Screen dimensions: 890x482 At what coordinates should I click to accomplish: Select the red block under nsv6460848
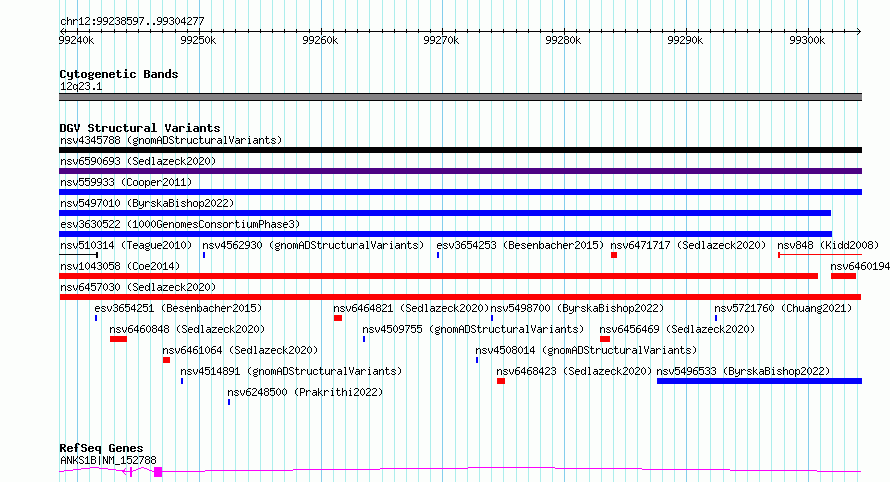[x=118, y=340]
